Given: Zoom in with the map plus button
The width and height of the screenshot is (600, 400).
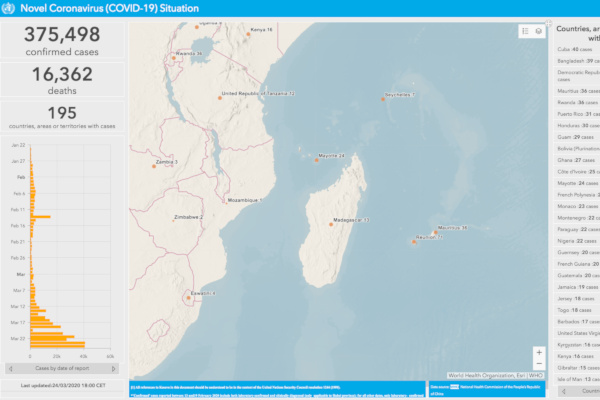Looking at the screenshot, I should [539, 353].
